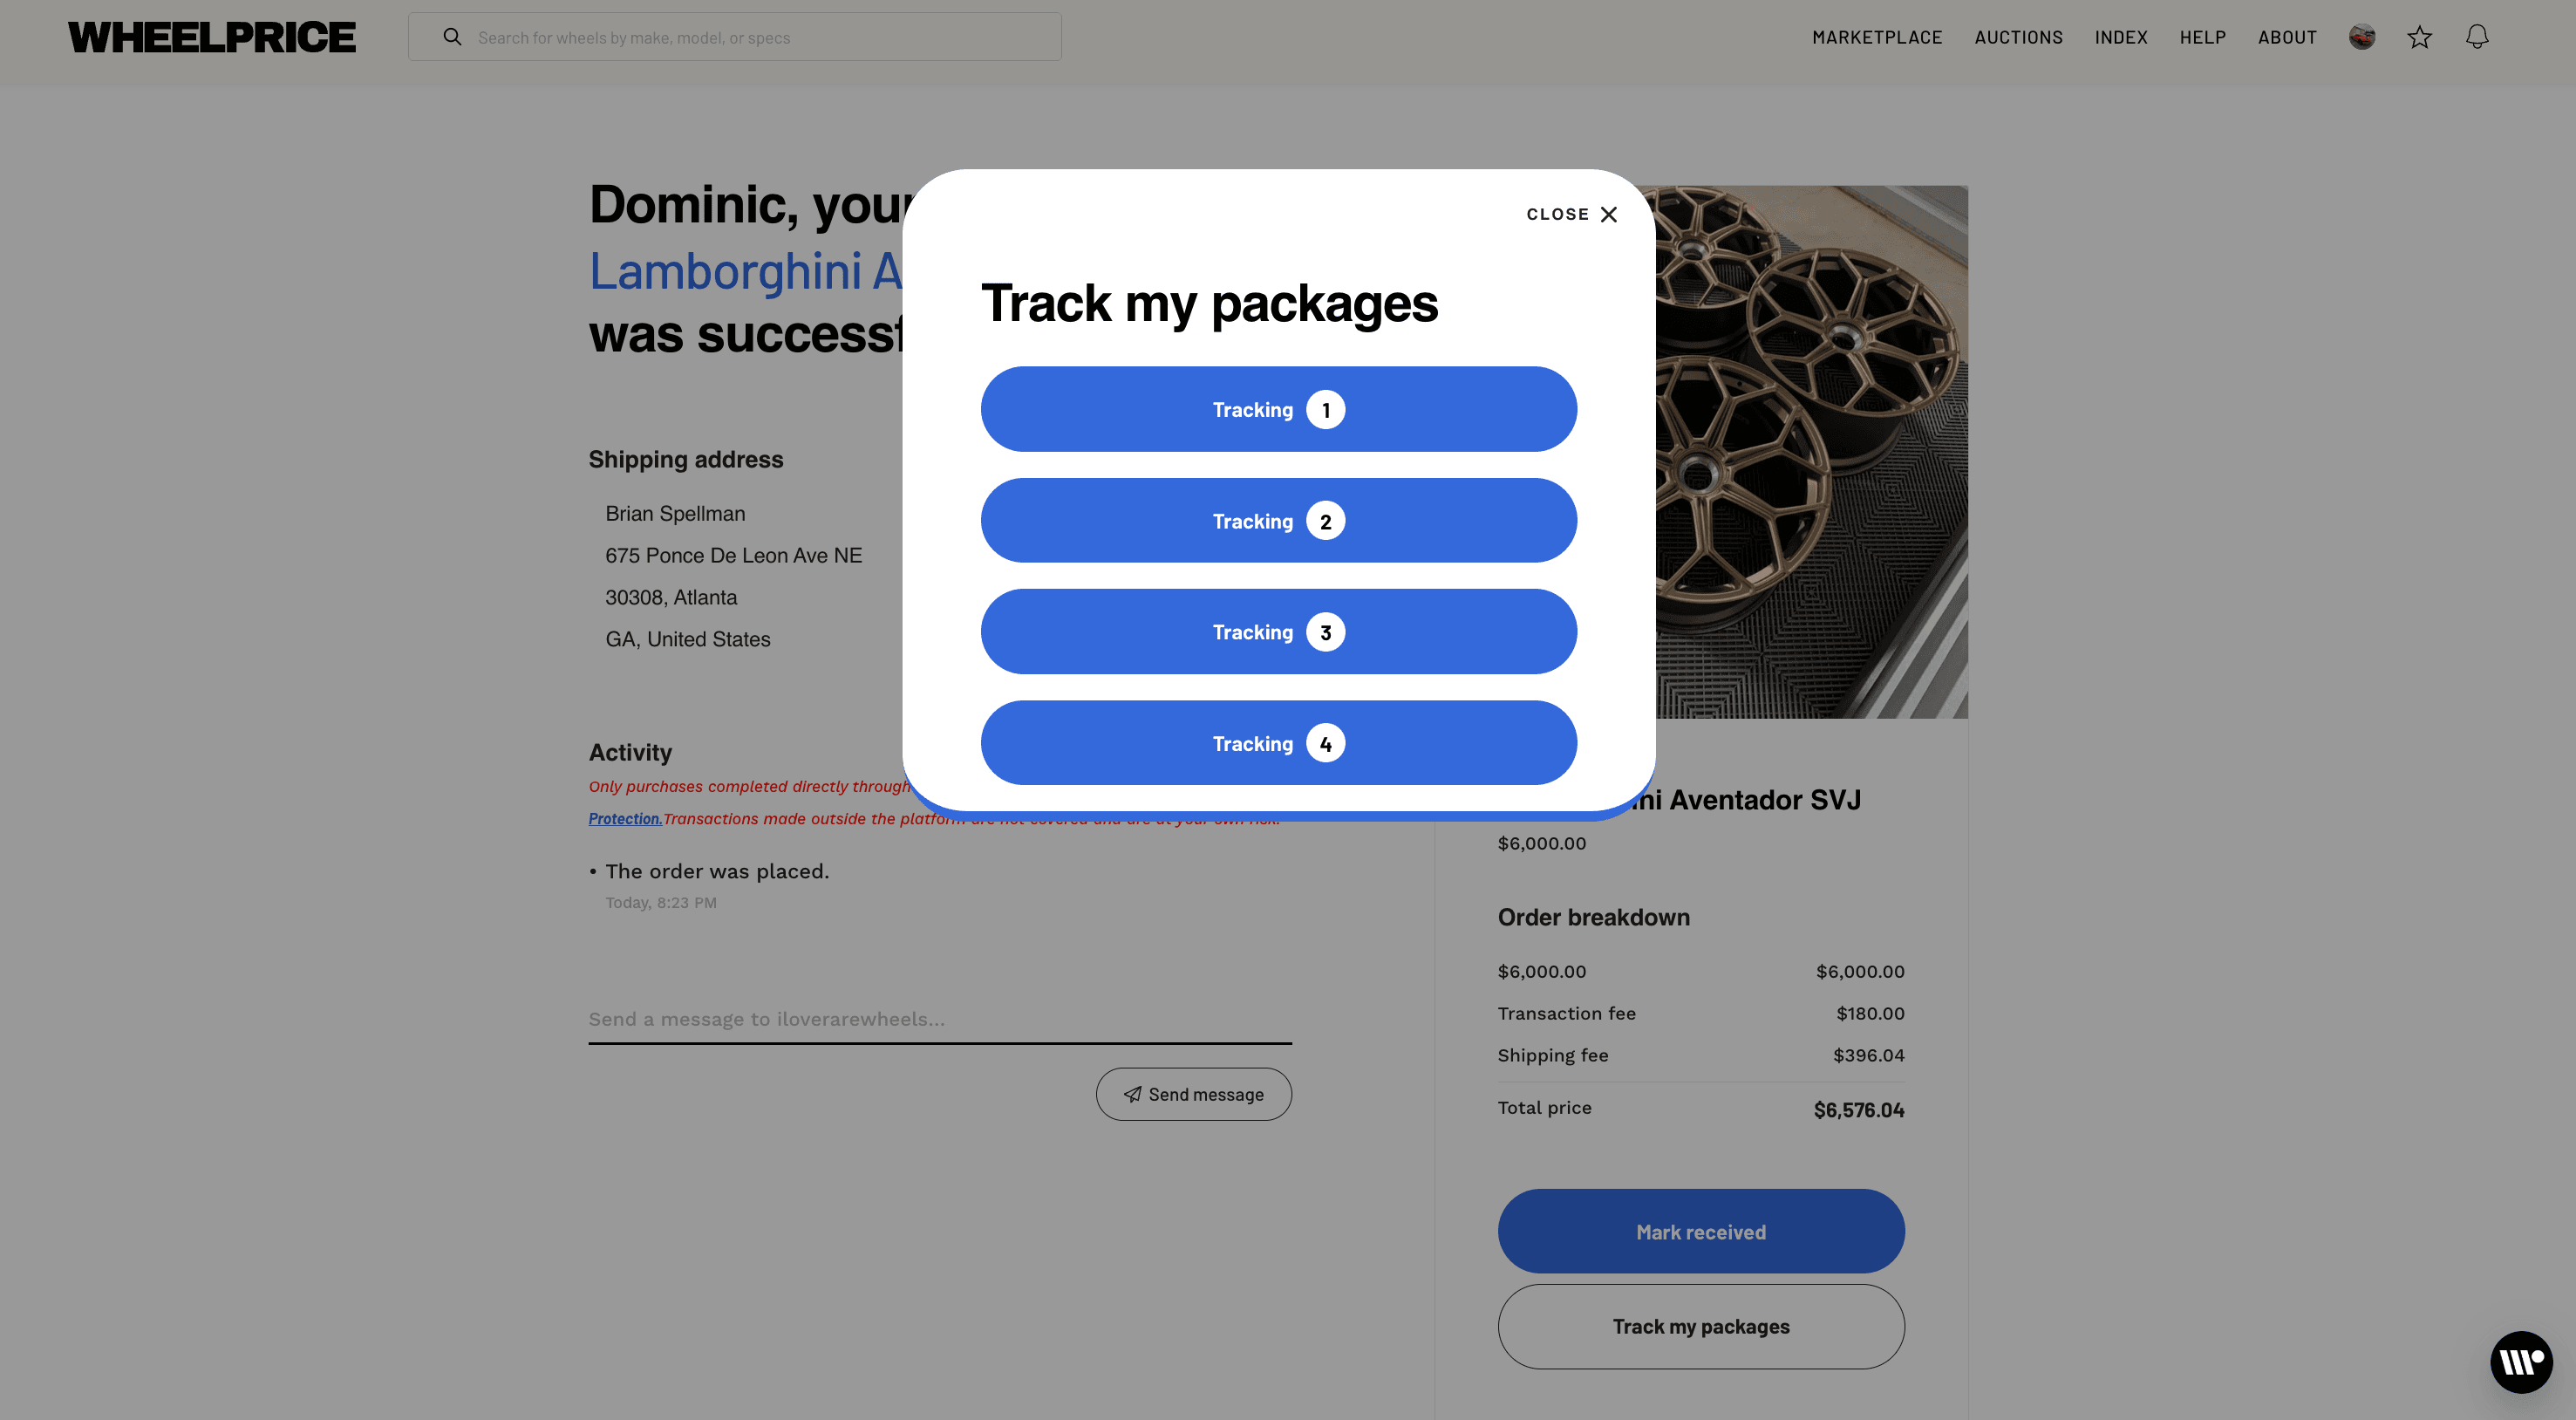Click the WHEELPRICE logo
The width and height of the screenshot is (2576, 1420).
211,36
